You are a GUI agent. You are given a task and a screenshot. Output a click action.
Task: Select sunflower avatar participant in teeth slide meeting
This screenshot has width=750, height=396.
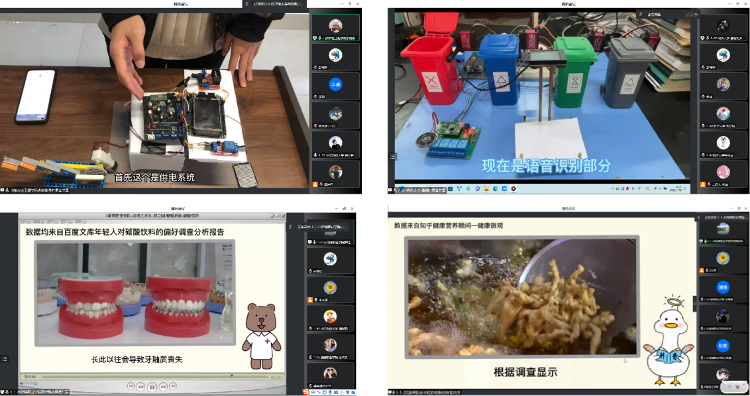(330, 287)
